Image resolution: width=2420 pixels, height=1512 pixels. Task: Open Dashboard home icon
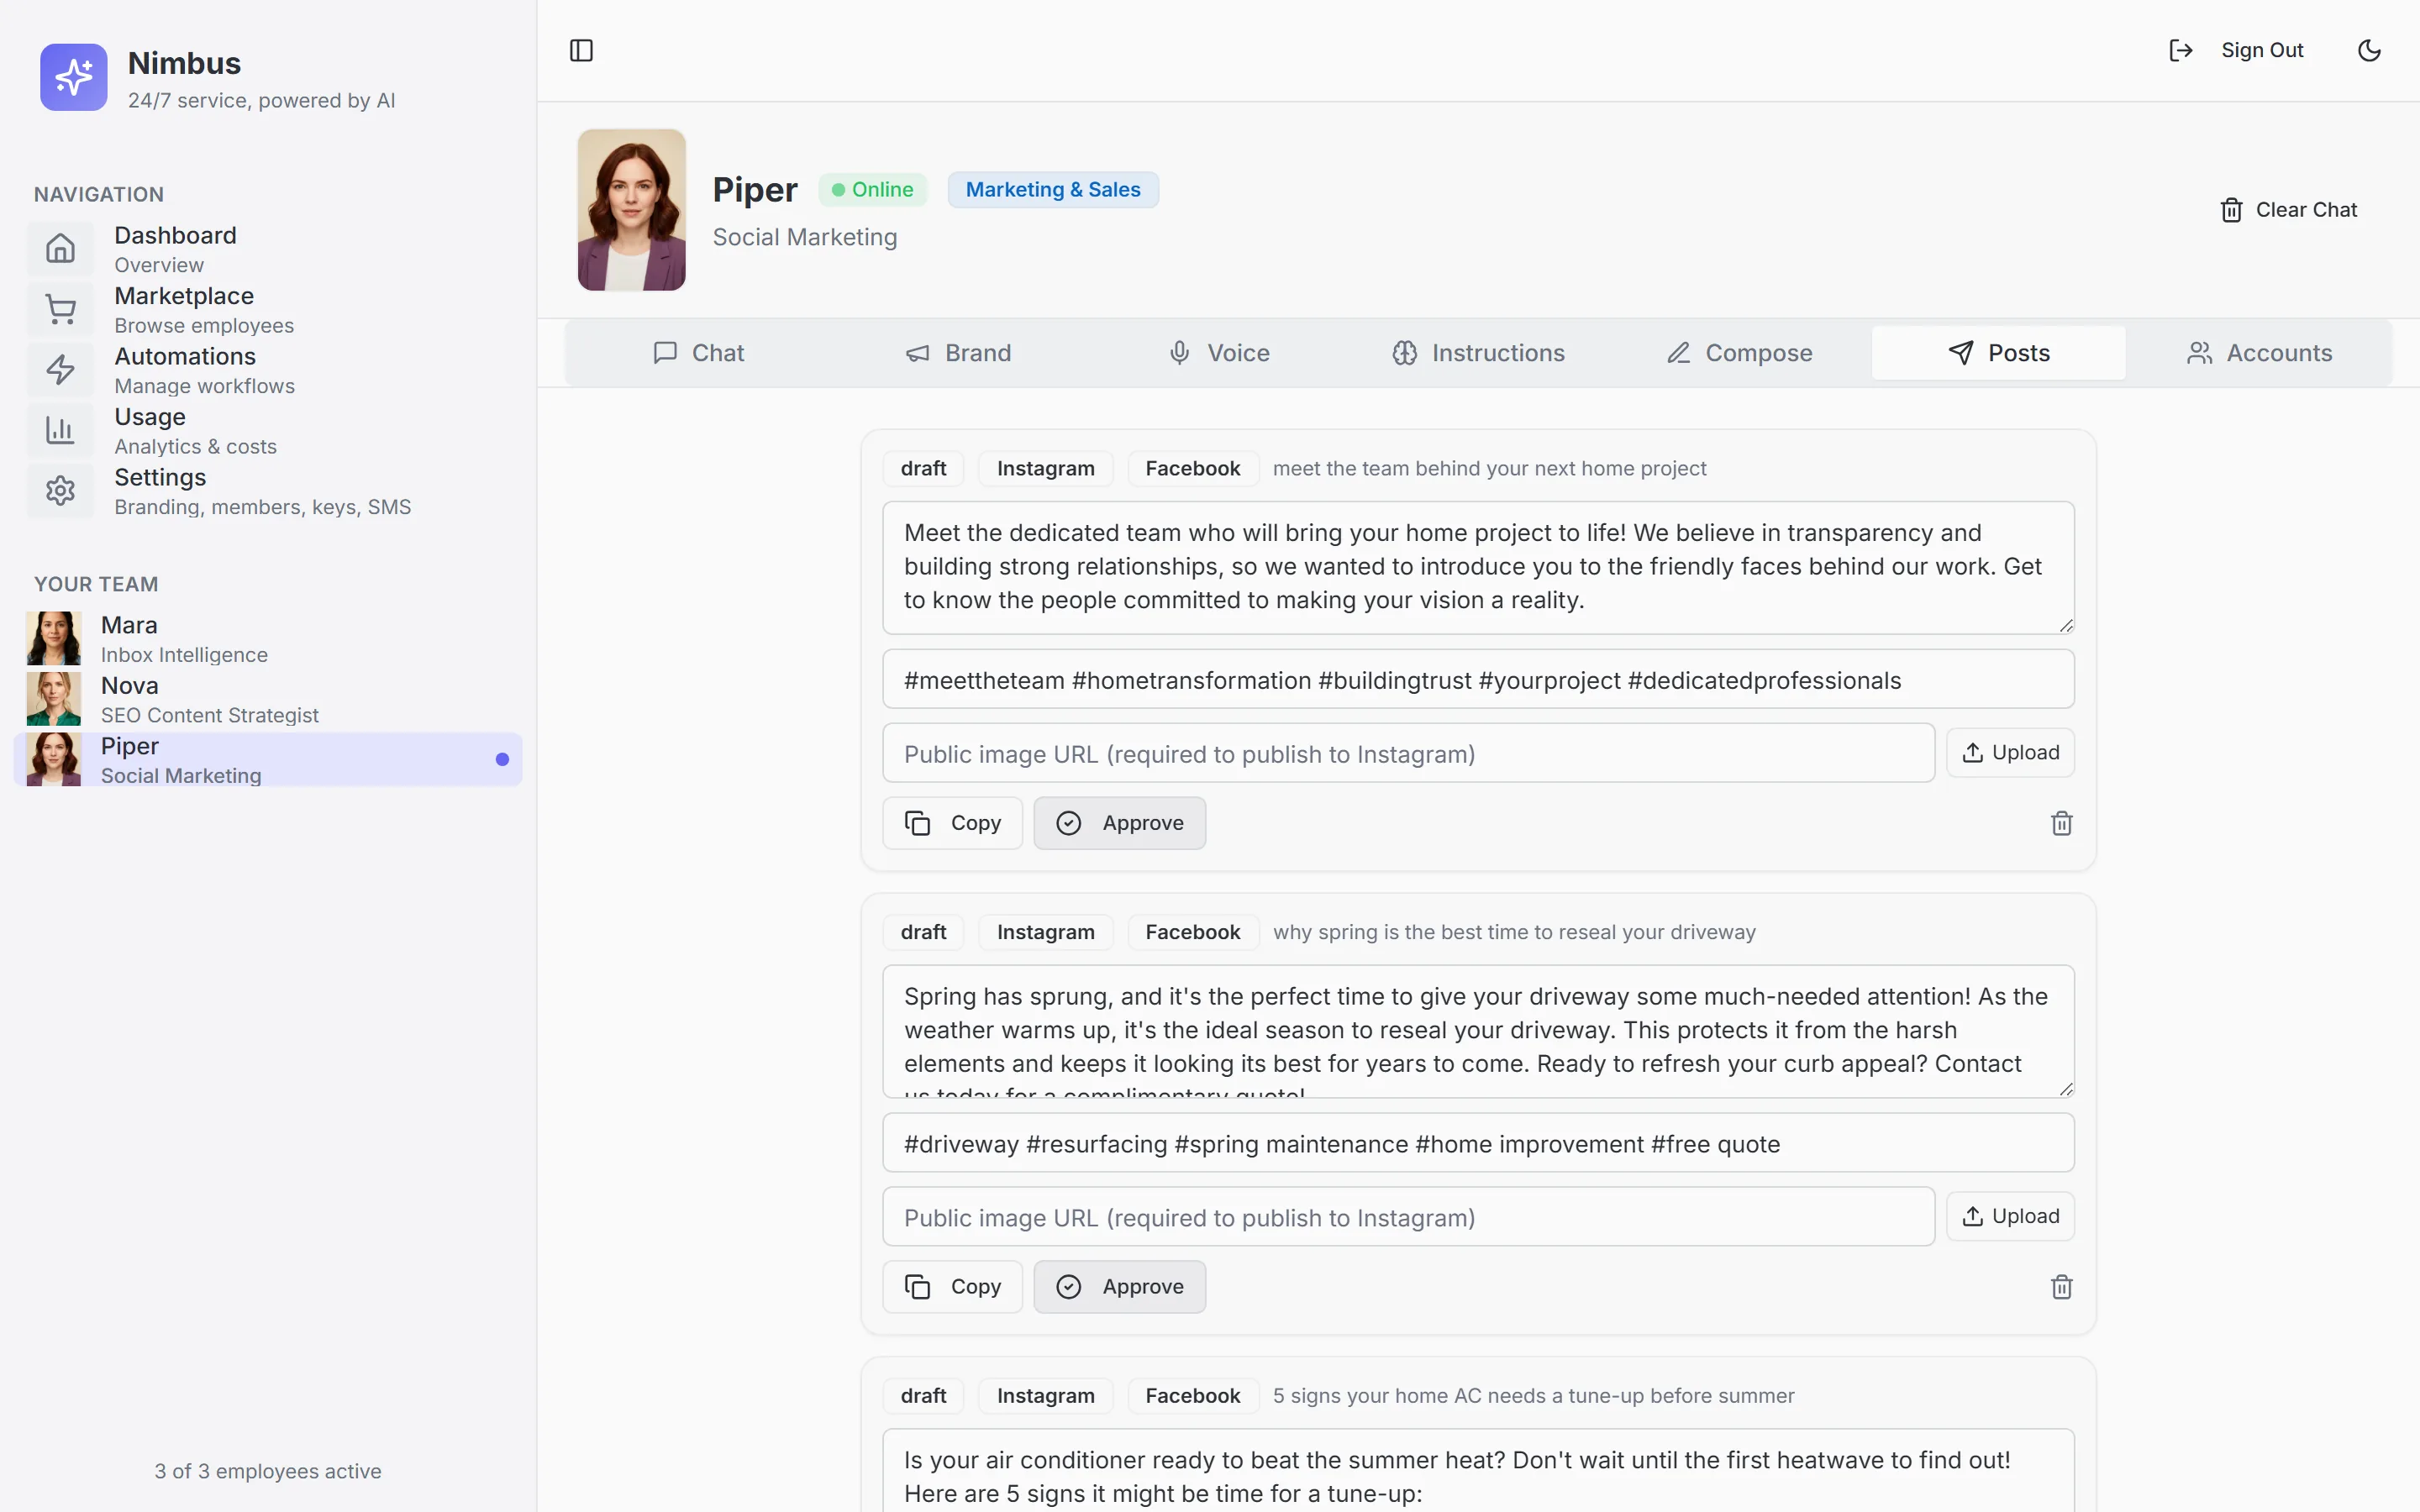[x=60, y=248]
